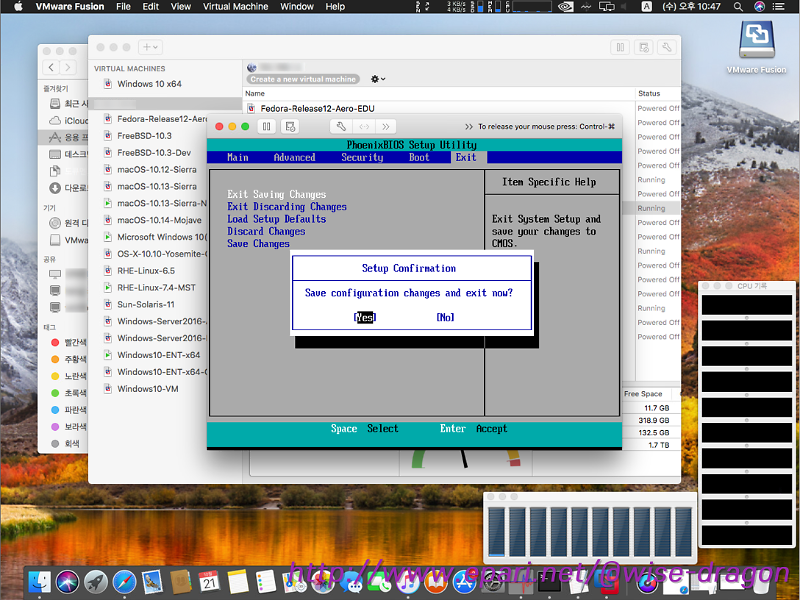This screenshot has height=600, width=800.
Task: Click Create a new virtual machine
Action: tap(303, 79)
